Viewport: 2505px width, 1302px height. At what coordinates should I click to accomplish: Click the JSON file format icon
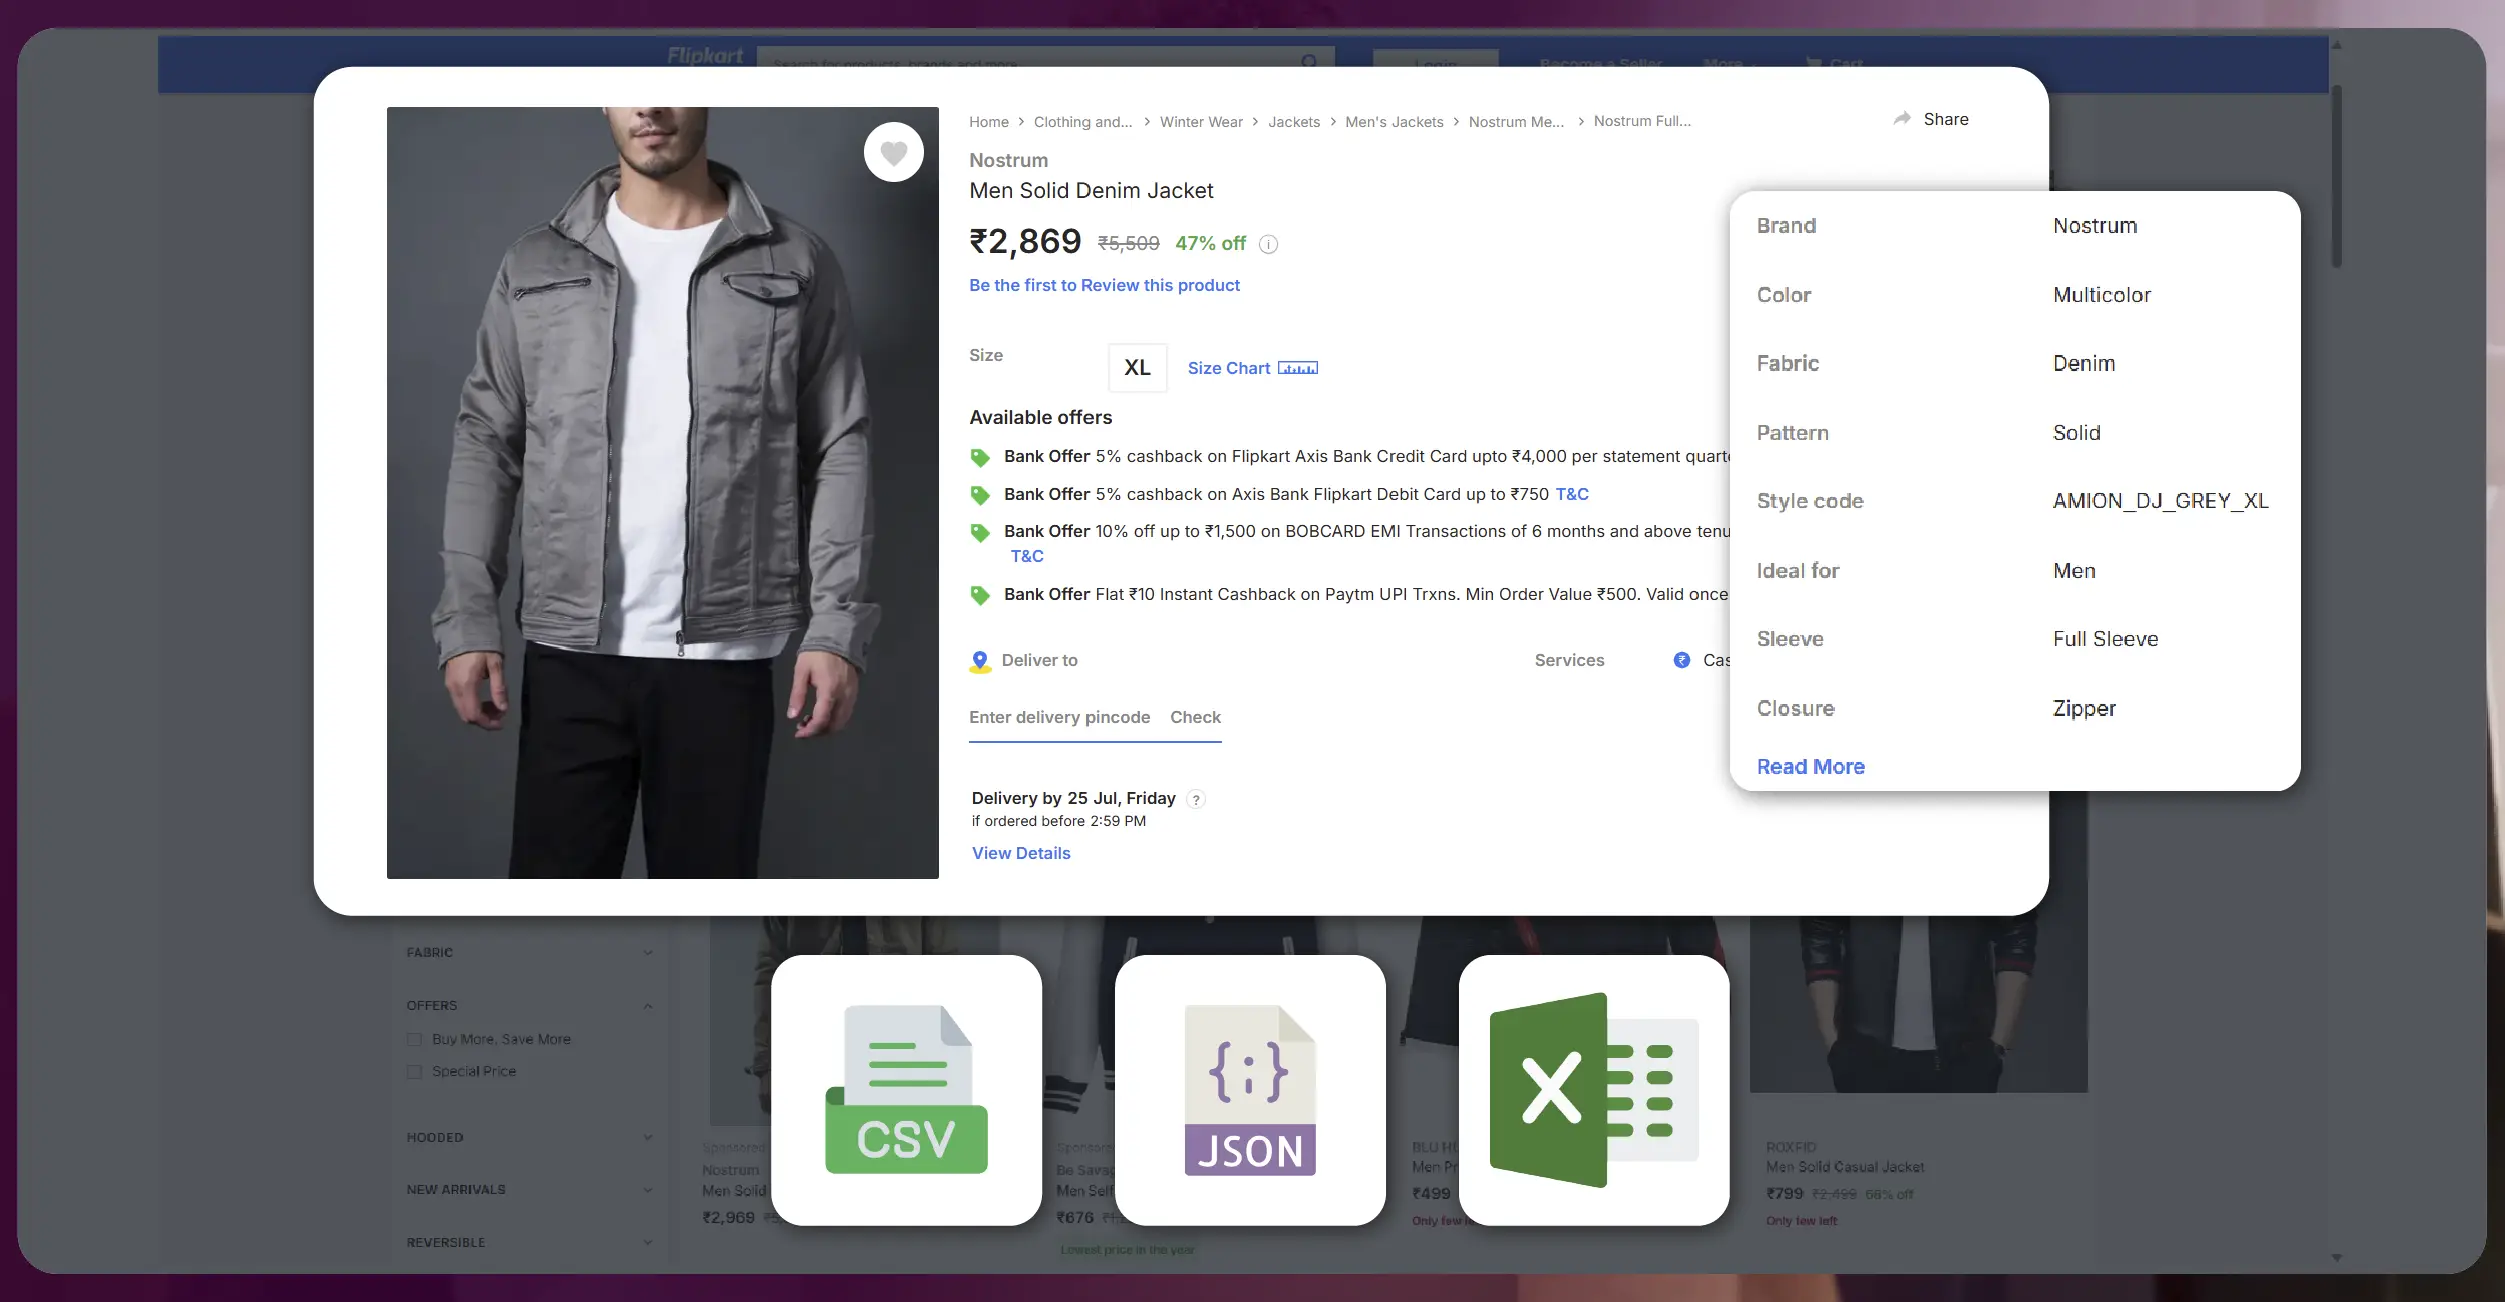[x=1250, y=1090]
